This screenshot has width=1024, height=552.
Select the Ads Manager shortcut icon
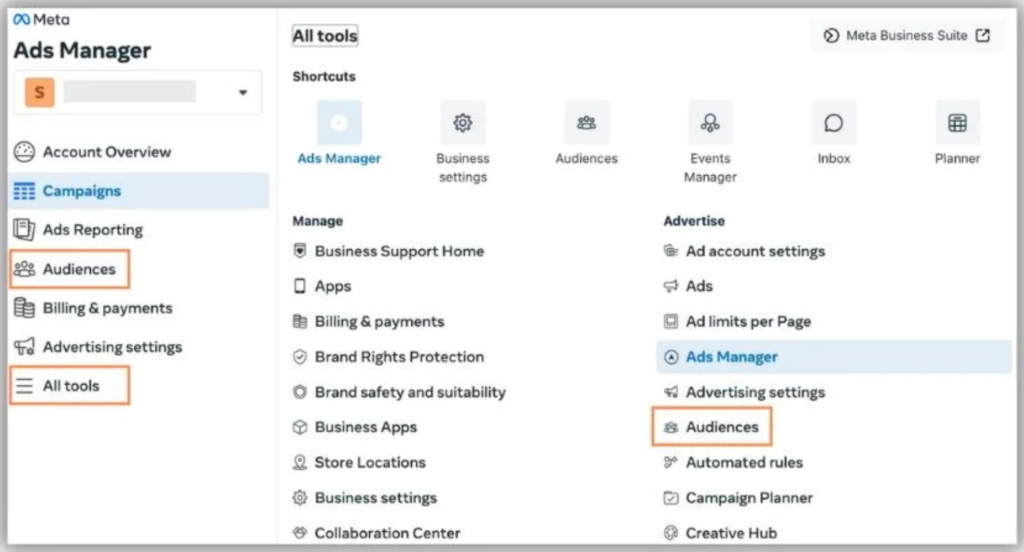pos(339,122)
